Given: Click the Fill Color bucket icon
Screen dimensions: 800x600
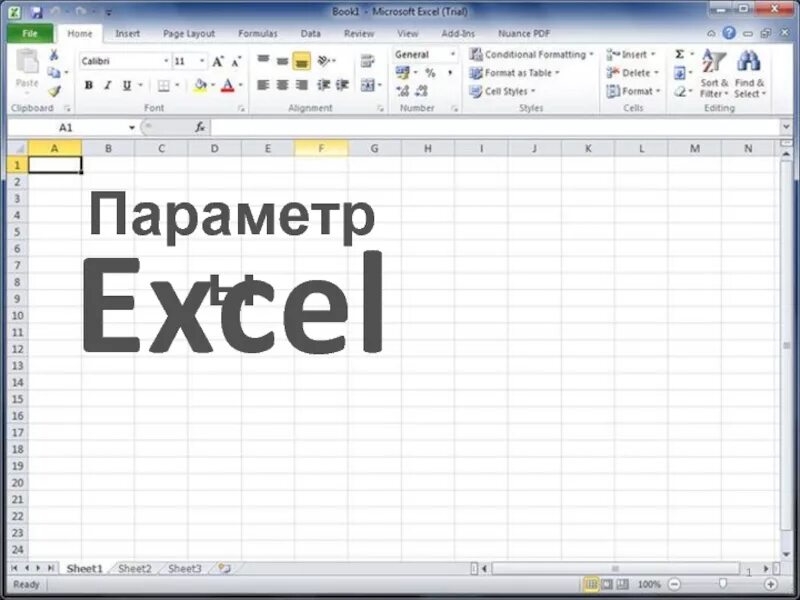Looking at the screenshot, I should click(x=201, y=85).
